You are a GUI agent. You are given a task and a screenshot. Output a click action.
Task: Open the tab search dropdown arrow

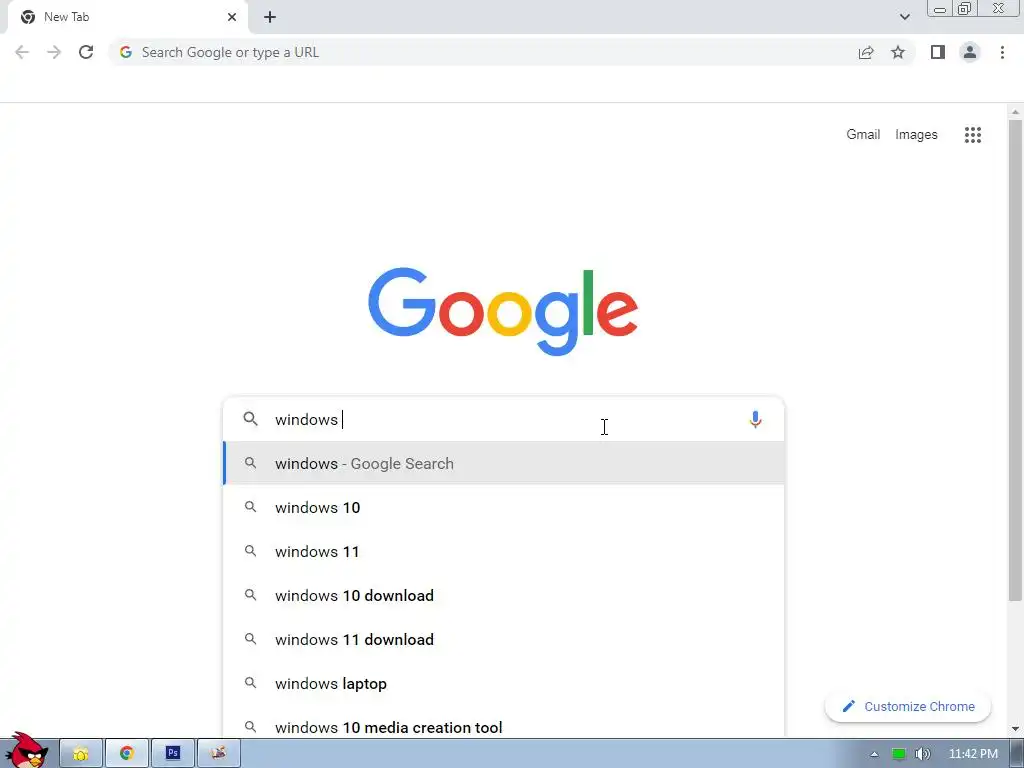(904, 17)
